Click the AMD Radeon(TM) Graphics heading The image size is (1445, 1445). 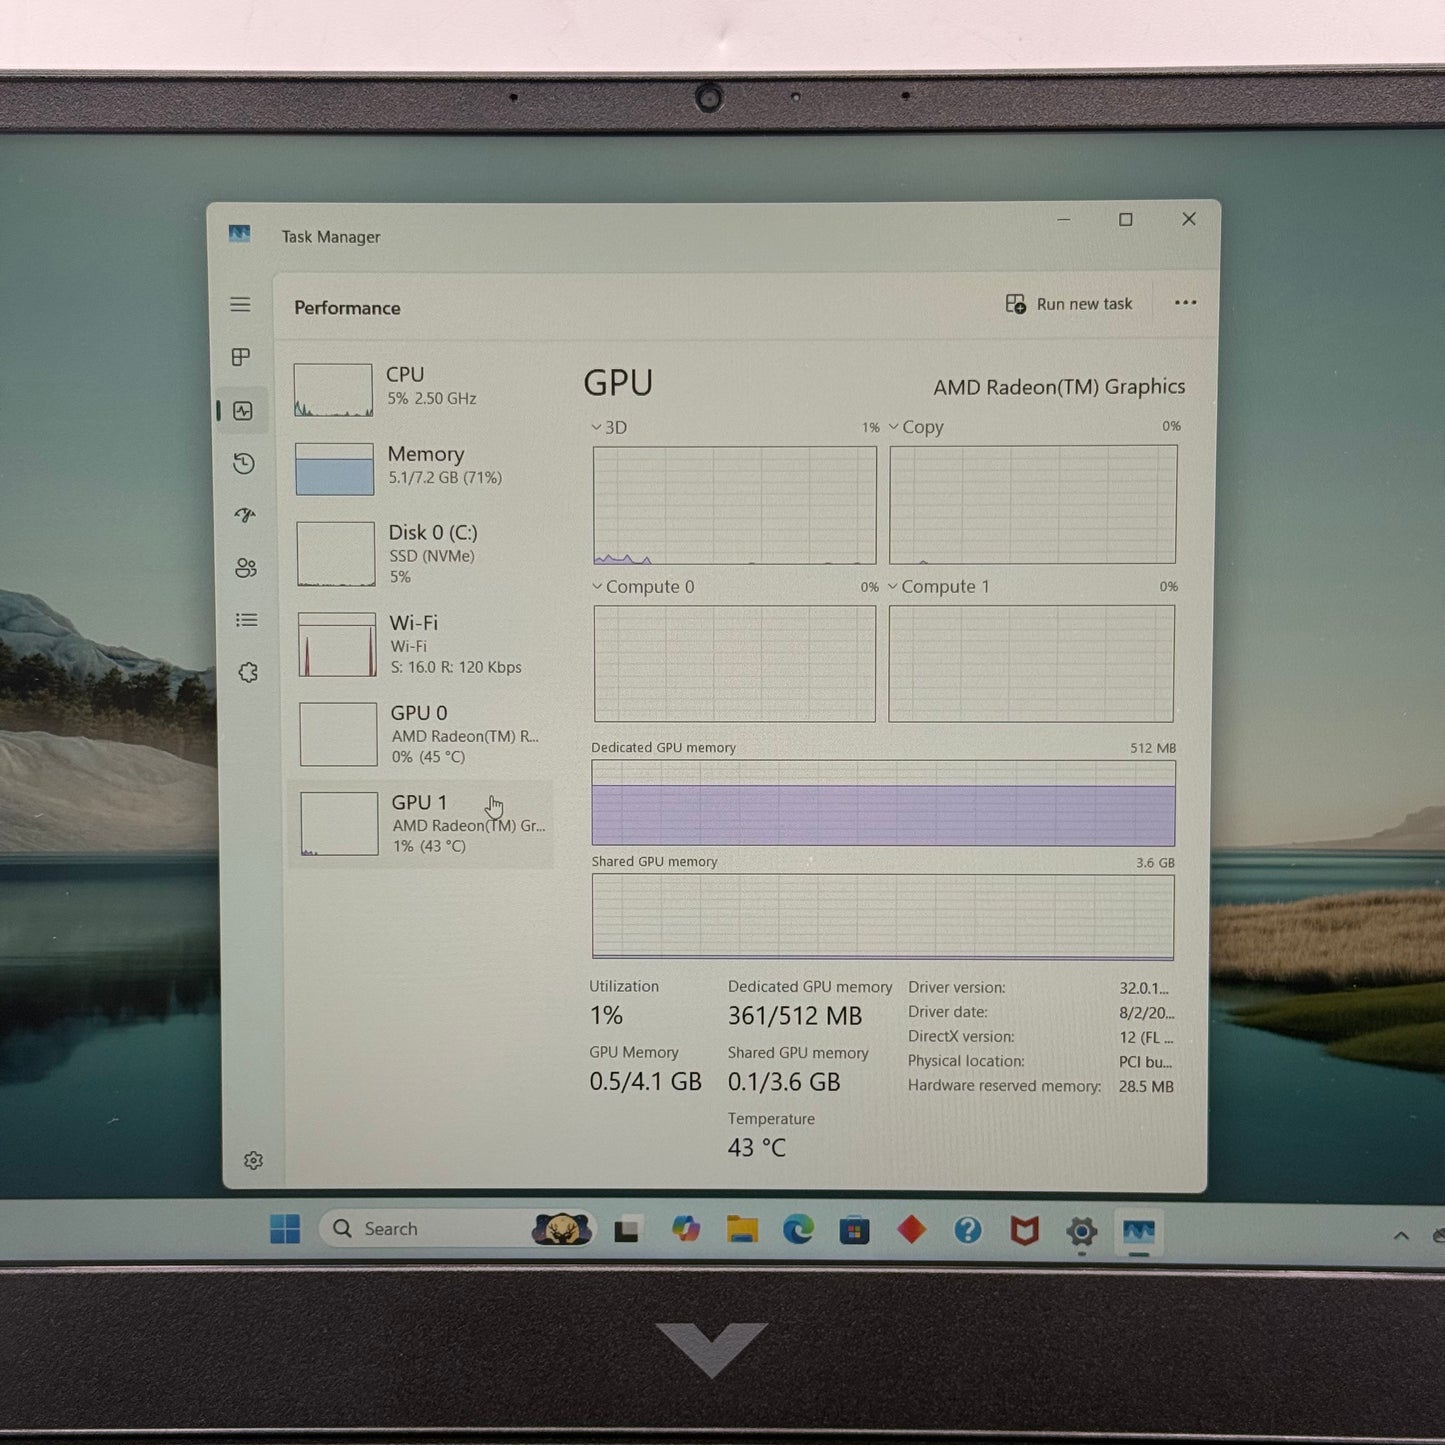pyautogui.click(x=1059, y=387)
